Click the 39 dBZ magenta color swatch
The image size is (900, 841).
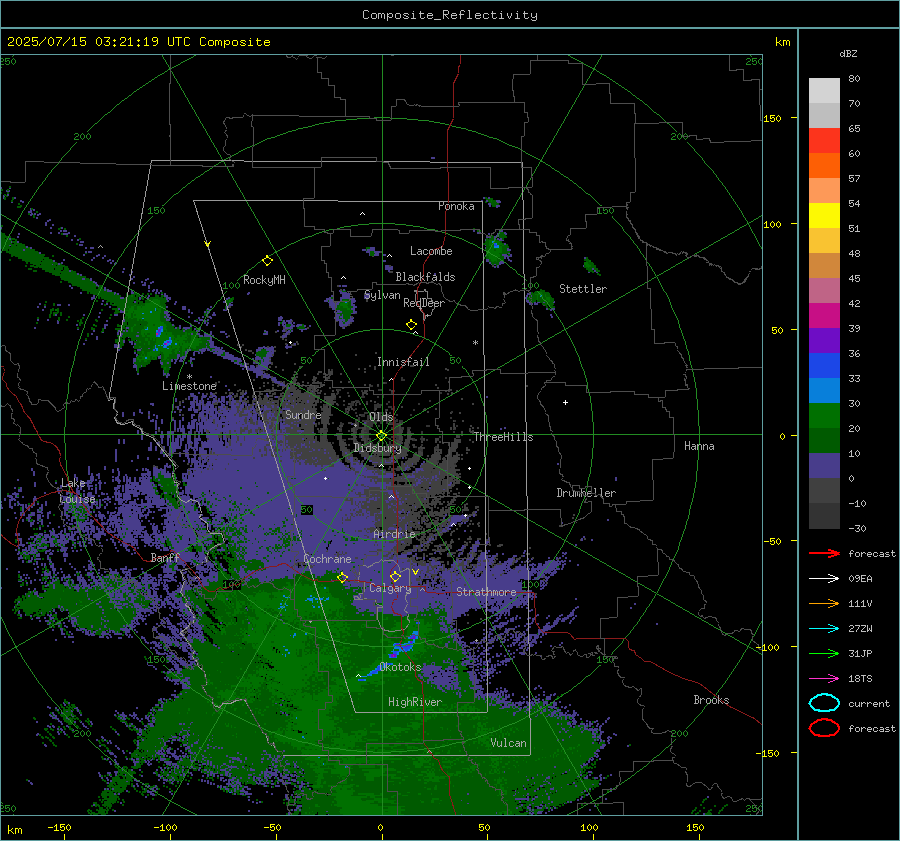click(824, 316)
